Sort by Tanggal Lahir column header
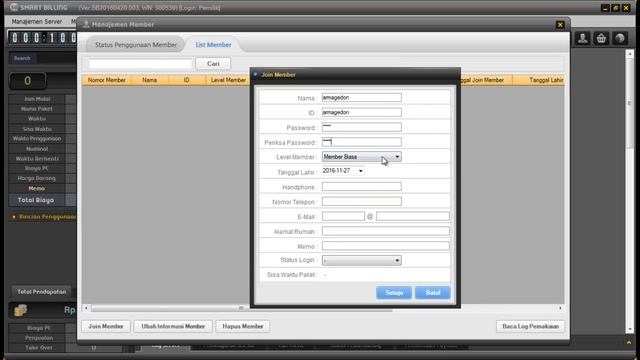The image size is (640, 360). [x=539, y=80]
